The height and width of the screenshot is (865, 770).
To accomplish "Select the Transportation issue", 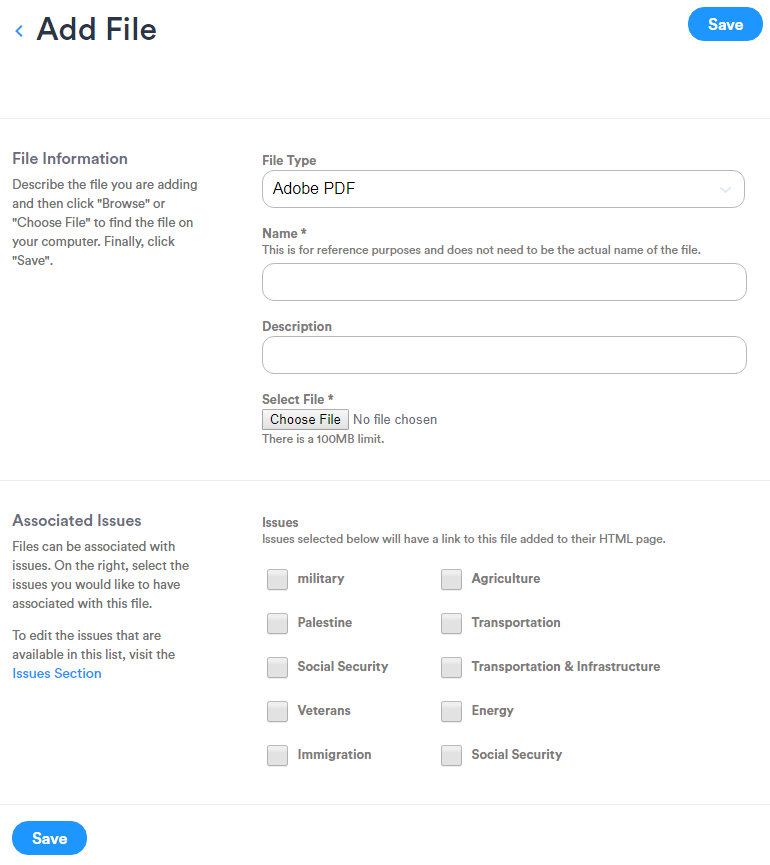I will click(x=451, y=623).
